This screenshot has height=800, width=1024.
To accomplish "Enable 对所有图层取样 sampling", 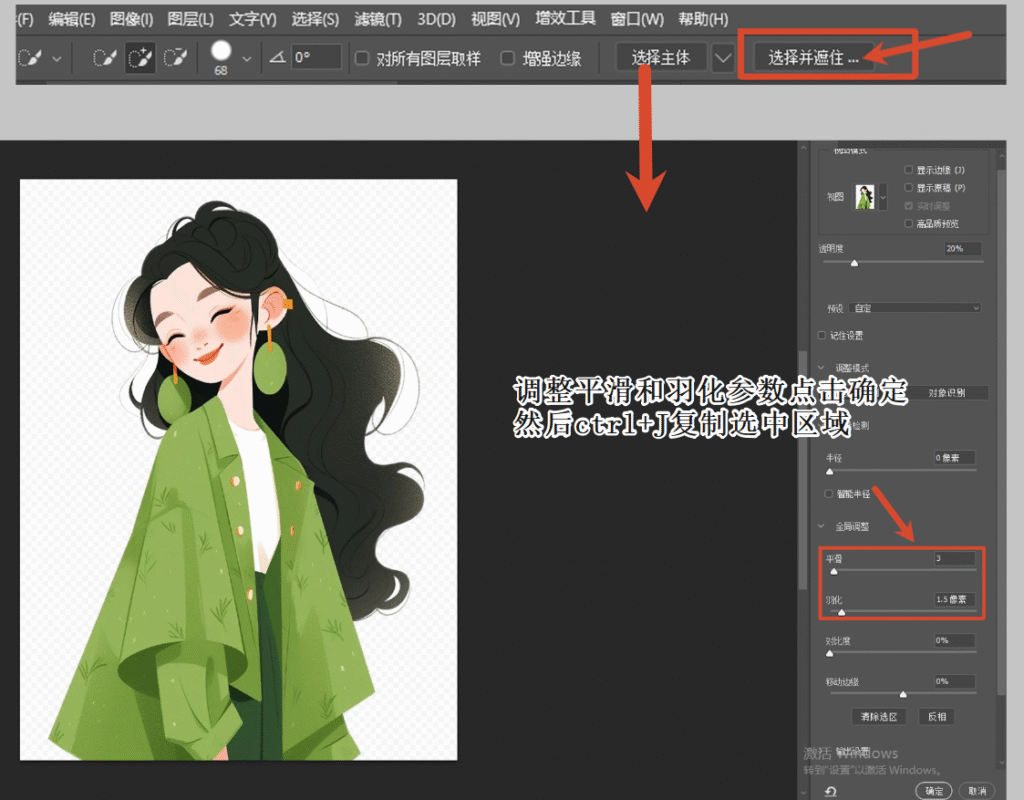I will pyautogui.click(x=361, y=57).
